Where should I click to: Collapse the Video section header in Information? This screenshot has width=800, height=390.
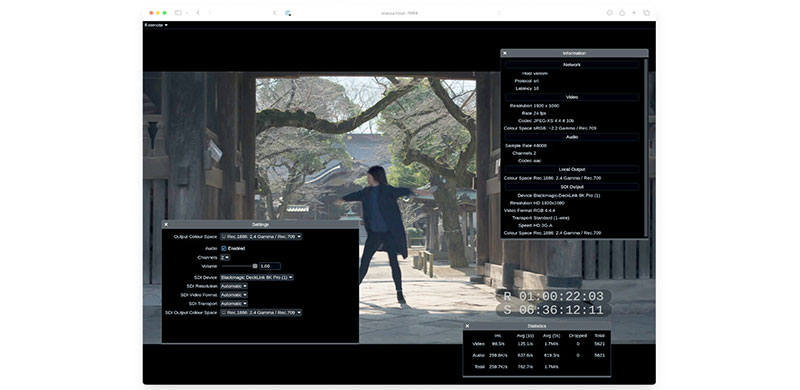[x=572, y=97]
